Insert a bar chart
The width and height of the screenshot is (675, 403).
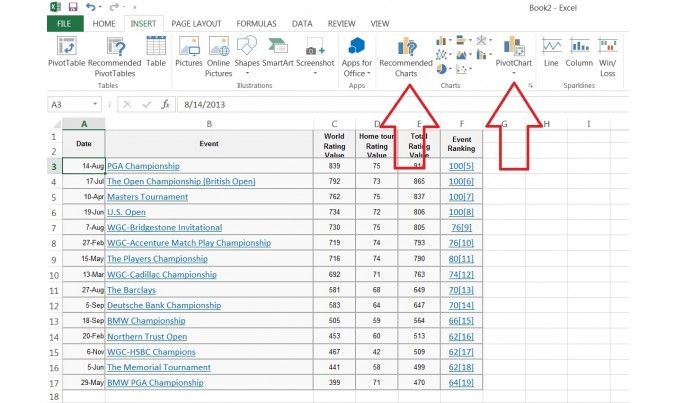coord(461,40)
